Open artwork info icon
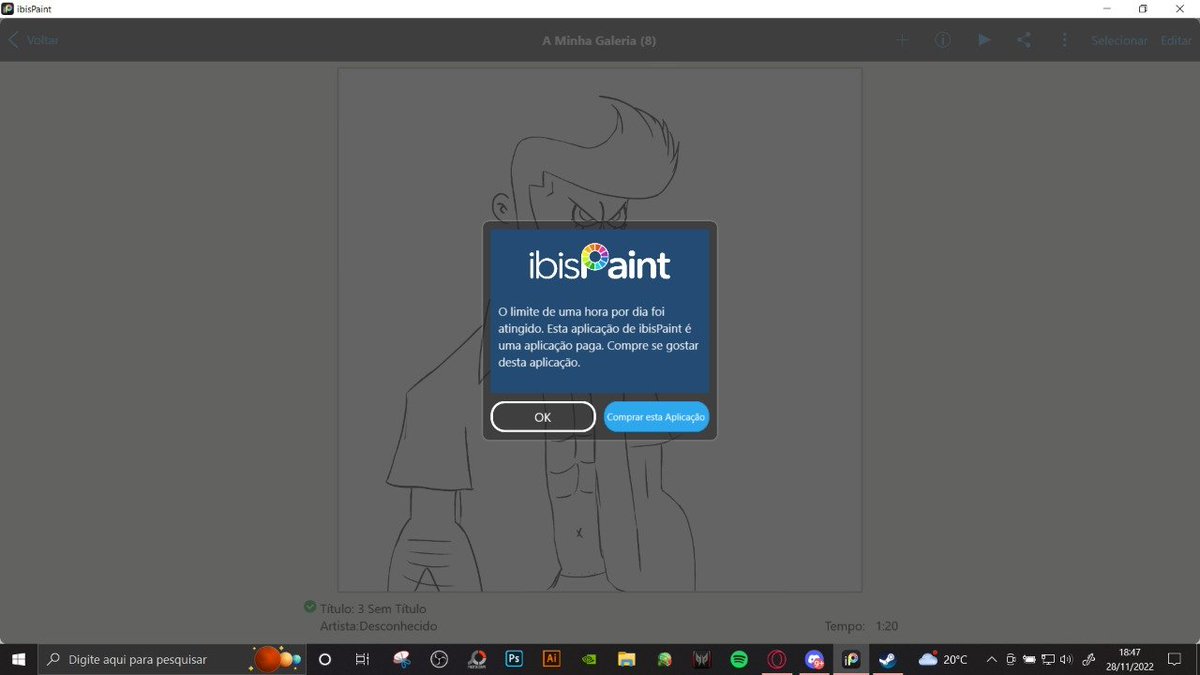 943,40
